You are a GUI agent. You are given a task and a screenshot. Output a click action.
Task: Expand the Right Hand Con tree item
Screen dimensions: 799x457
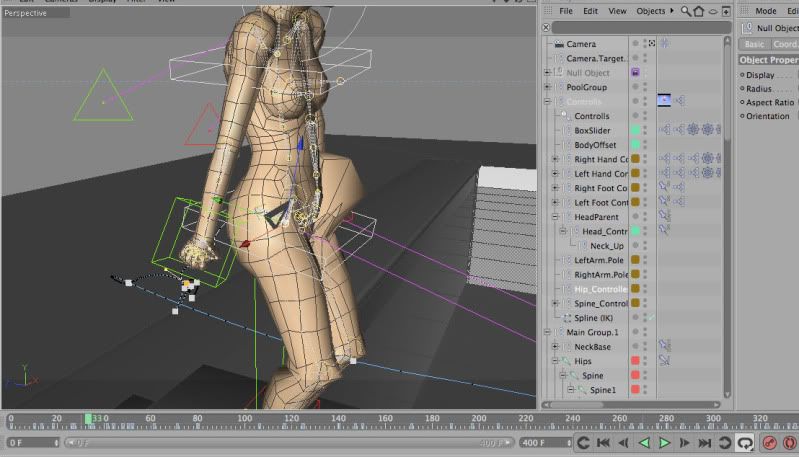pos(555,159)
